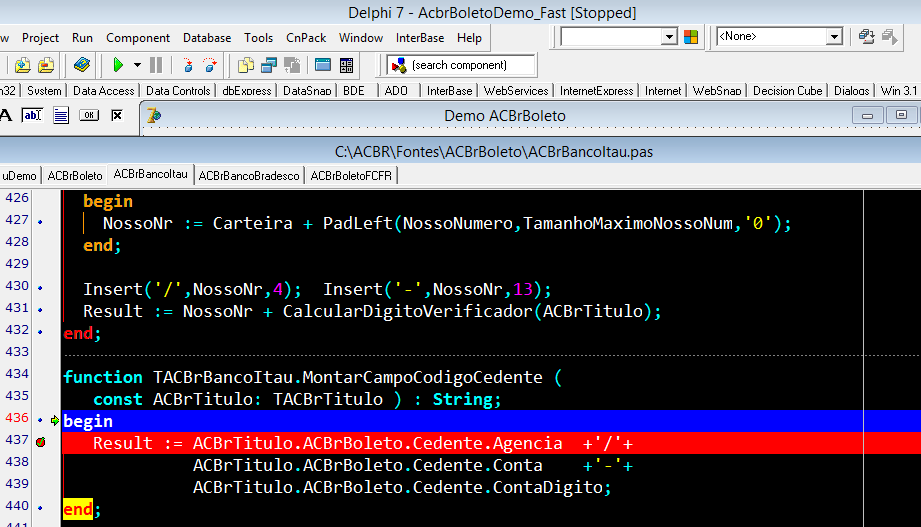
Task: Switch to the BDE palette tab
Action: point(354,90)
